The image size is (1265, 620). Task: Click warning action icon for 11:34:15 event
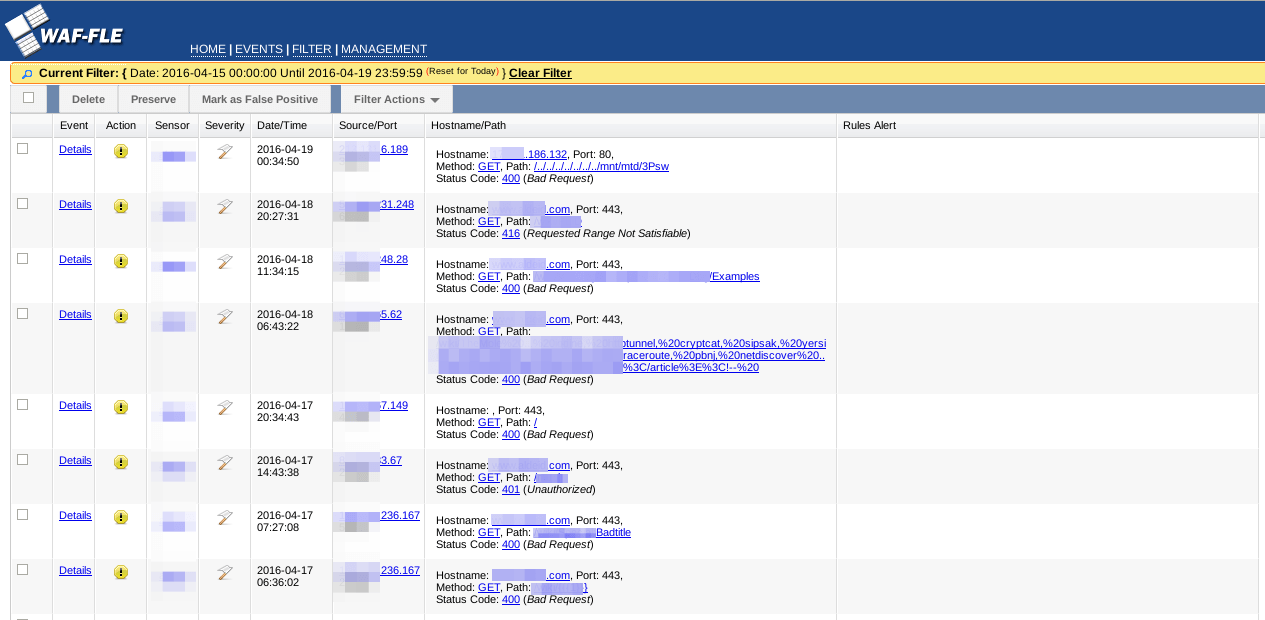coord(121,261)
